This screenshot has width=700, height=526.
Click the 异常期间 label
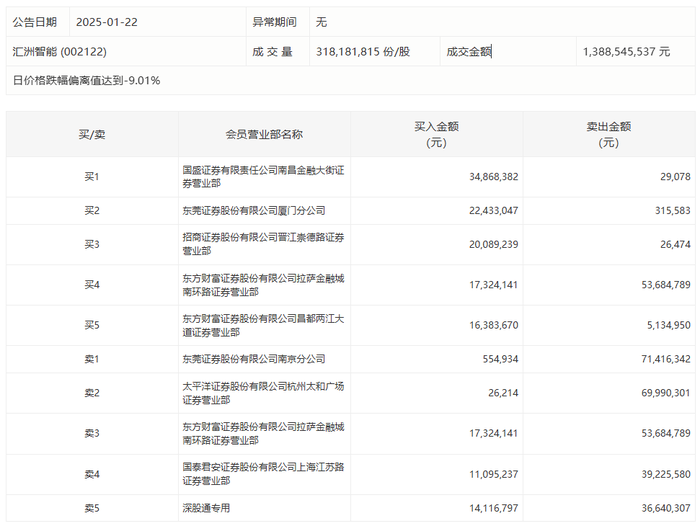click(x=275, y=22)
